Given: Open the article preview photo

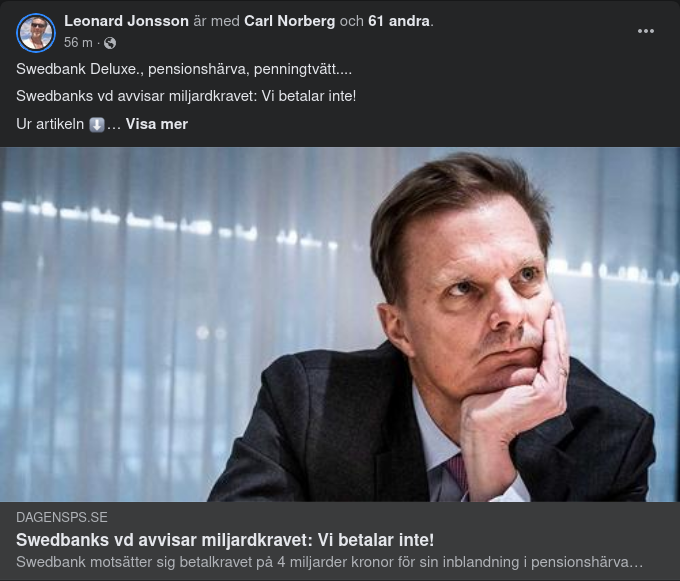Looking at the screenshot, I should point(340,324).
